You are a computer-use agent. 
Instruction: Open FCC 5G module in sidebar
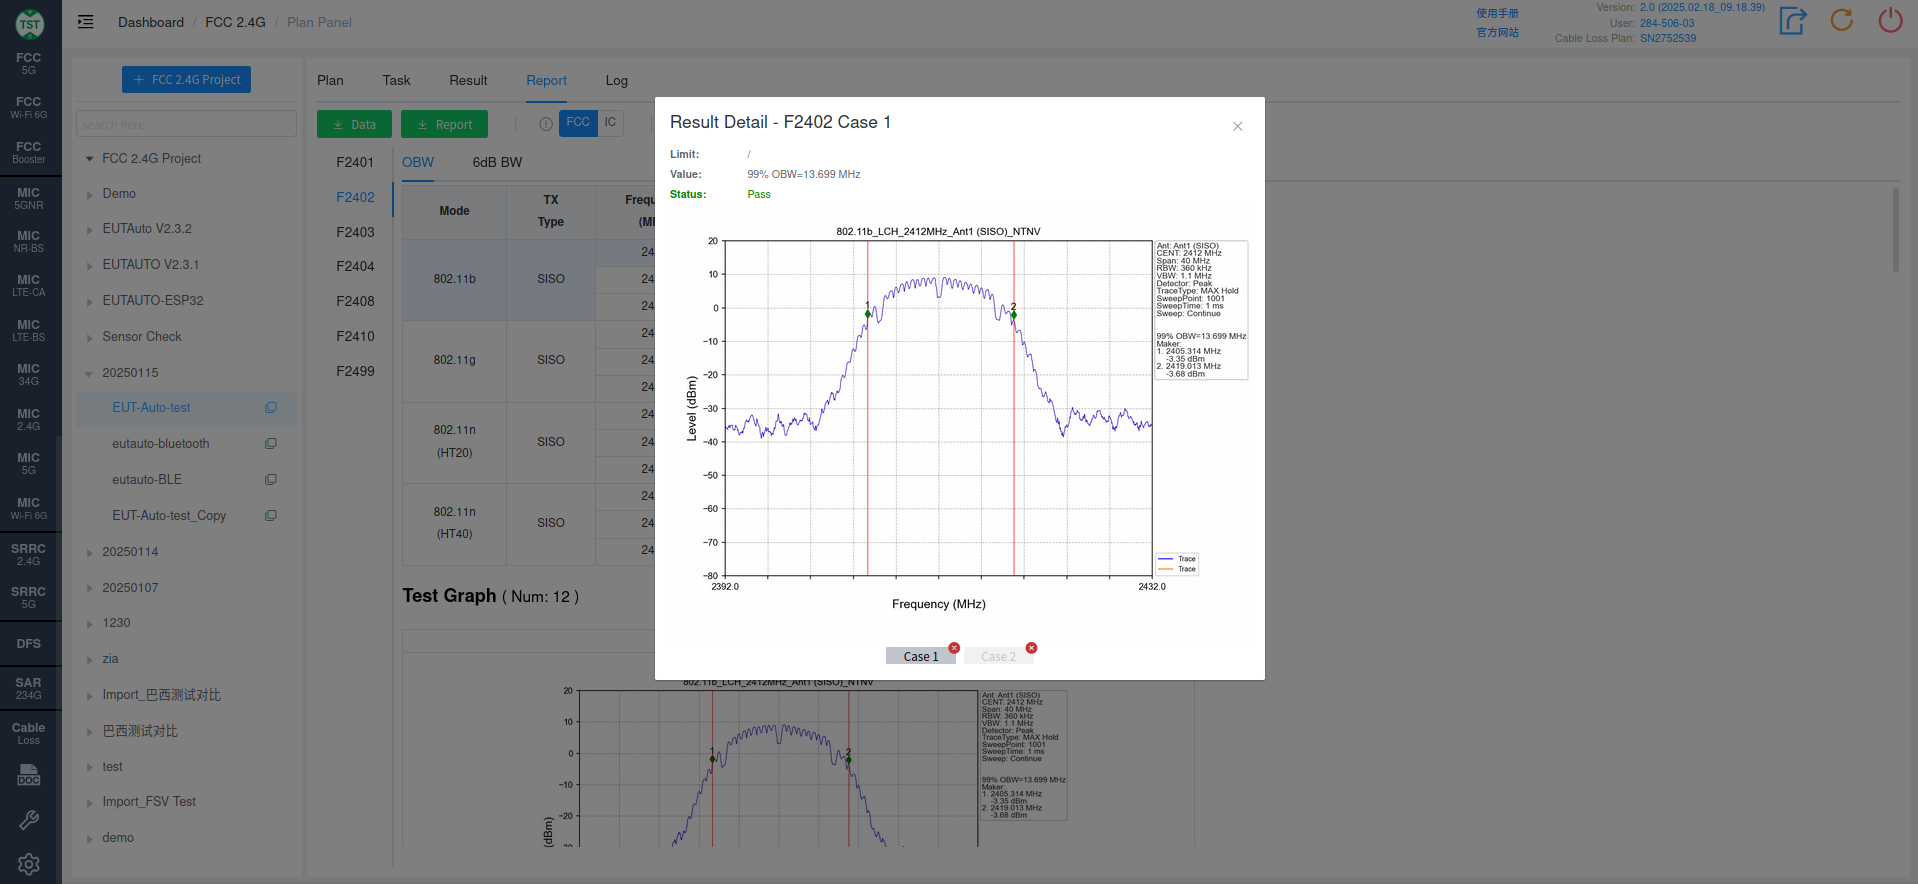click(29, 63)
